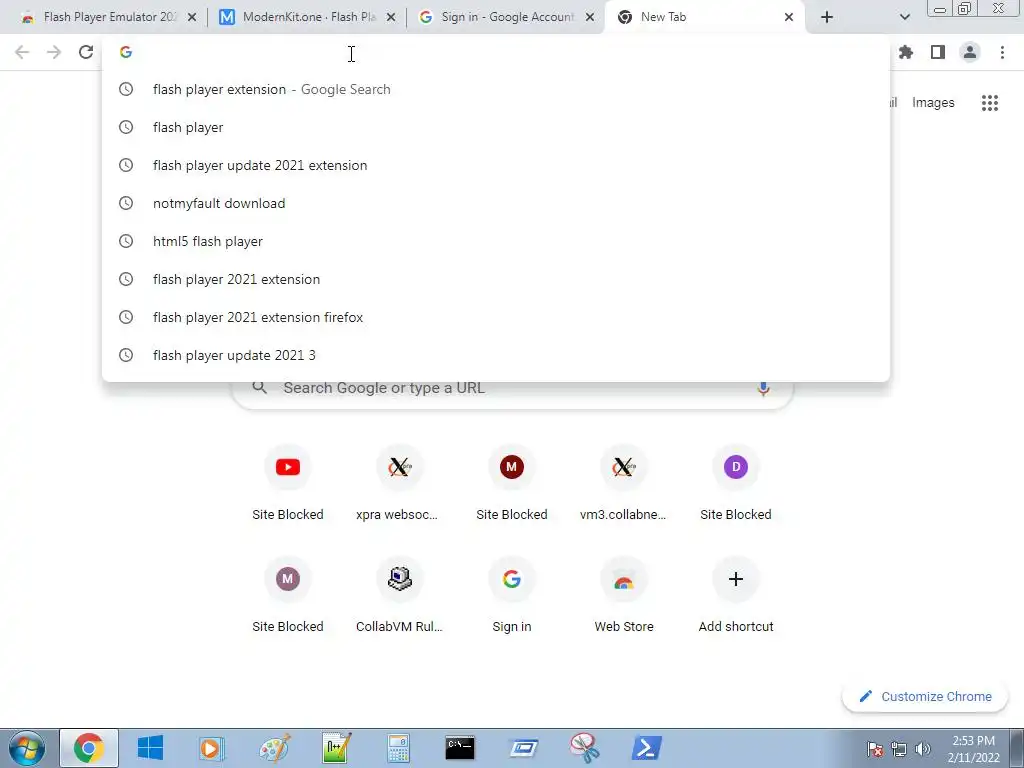The image size is (1024, 768).
Task: Open the Calculator taskbar icon
Action: pos(398,748)
